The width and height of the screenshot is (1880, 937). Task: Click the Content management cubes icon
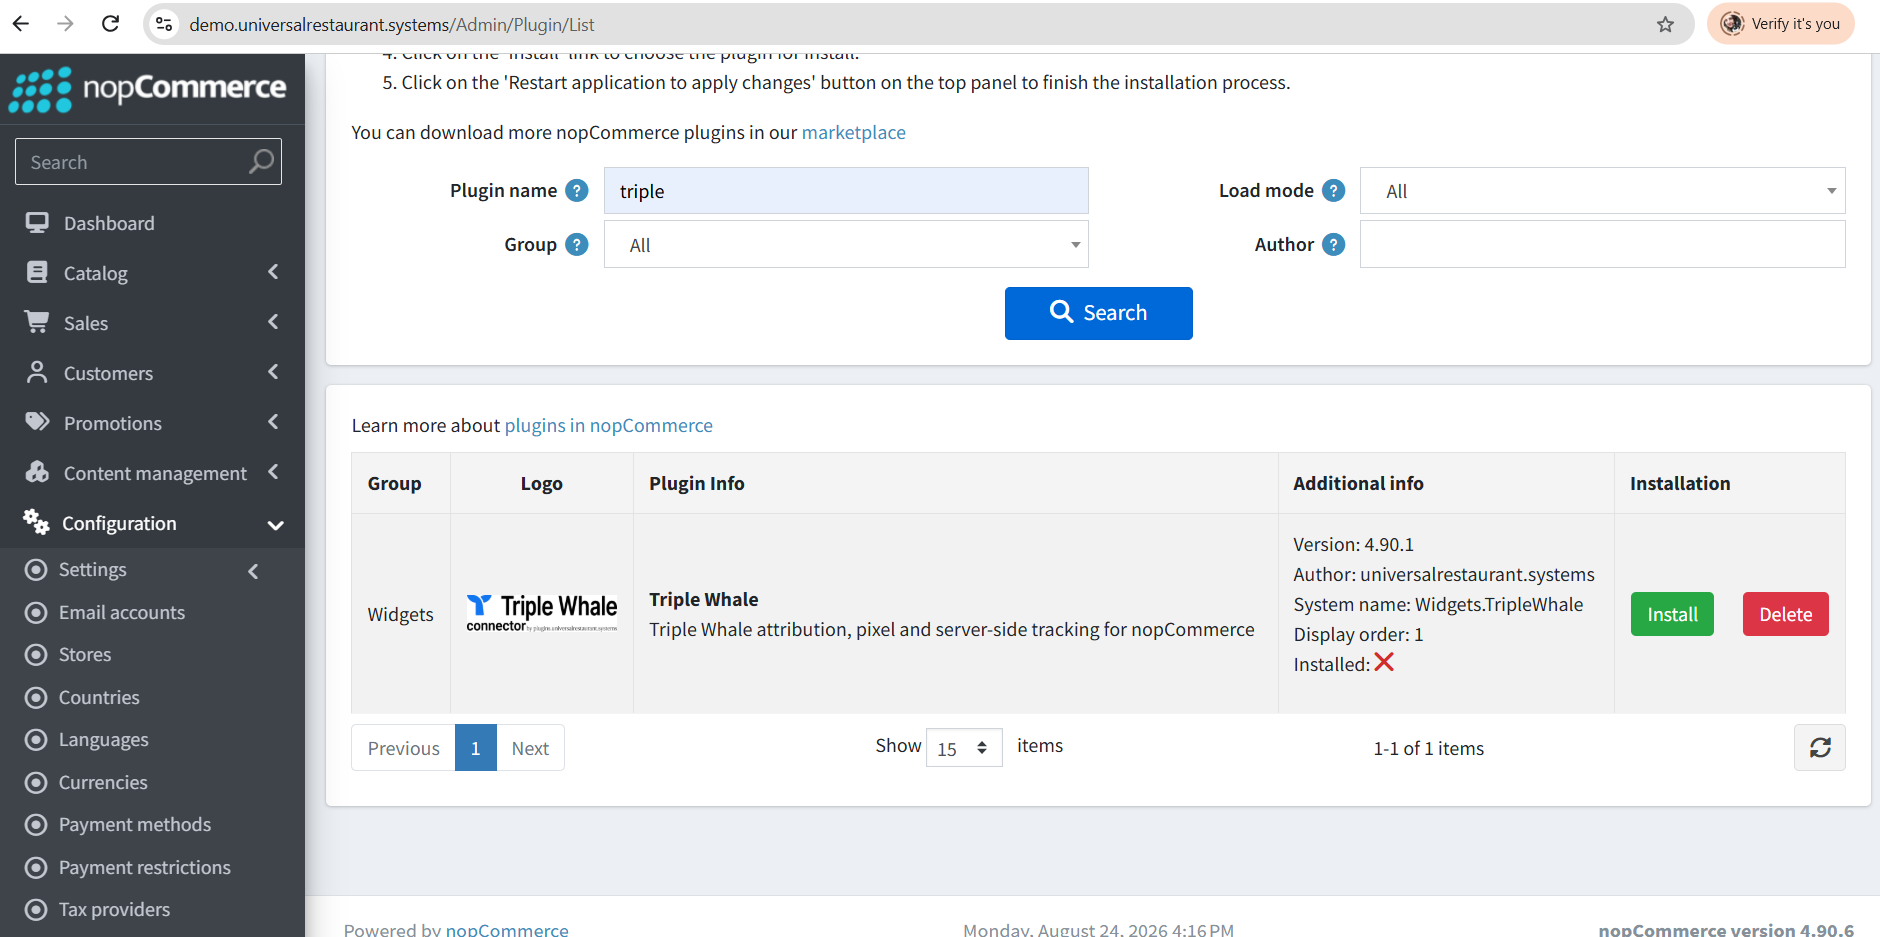37,472
